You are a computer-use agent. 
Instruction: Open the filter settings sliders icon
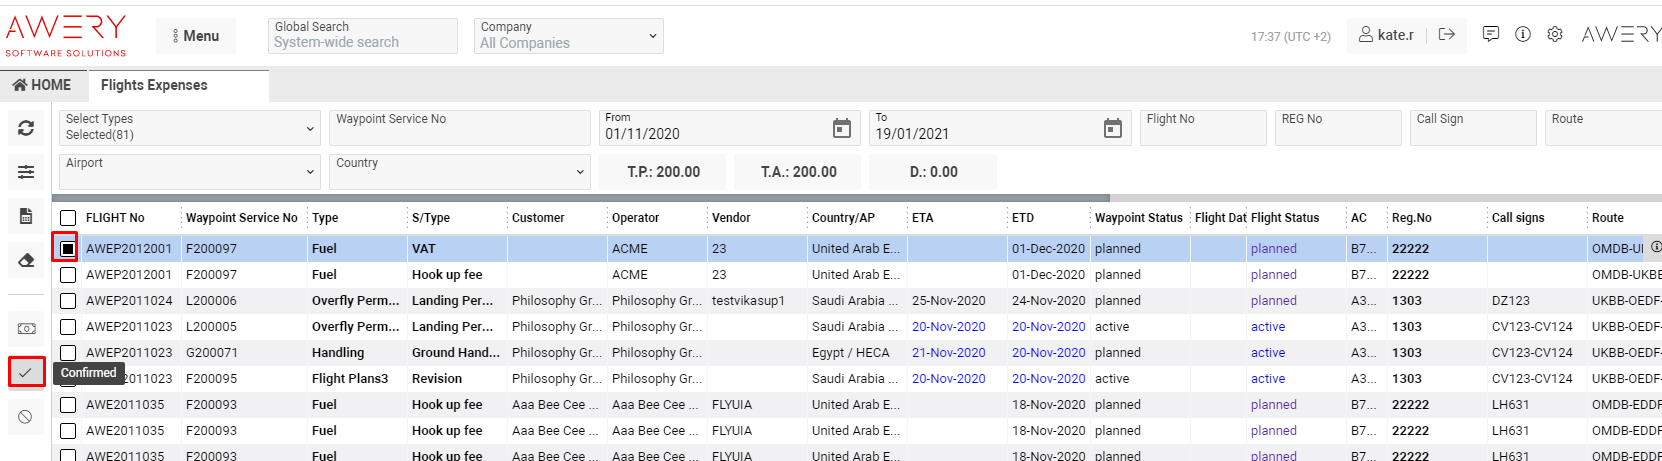[x=26, y=172]
